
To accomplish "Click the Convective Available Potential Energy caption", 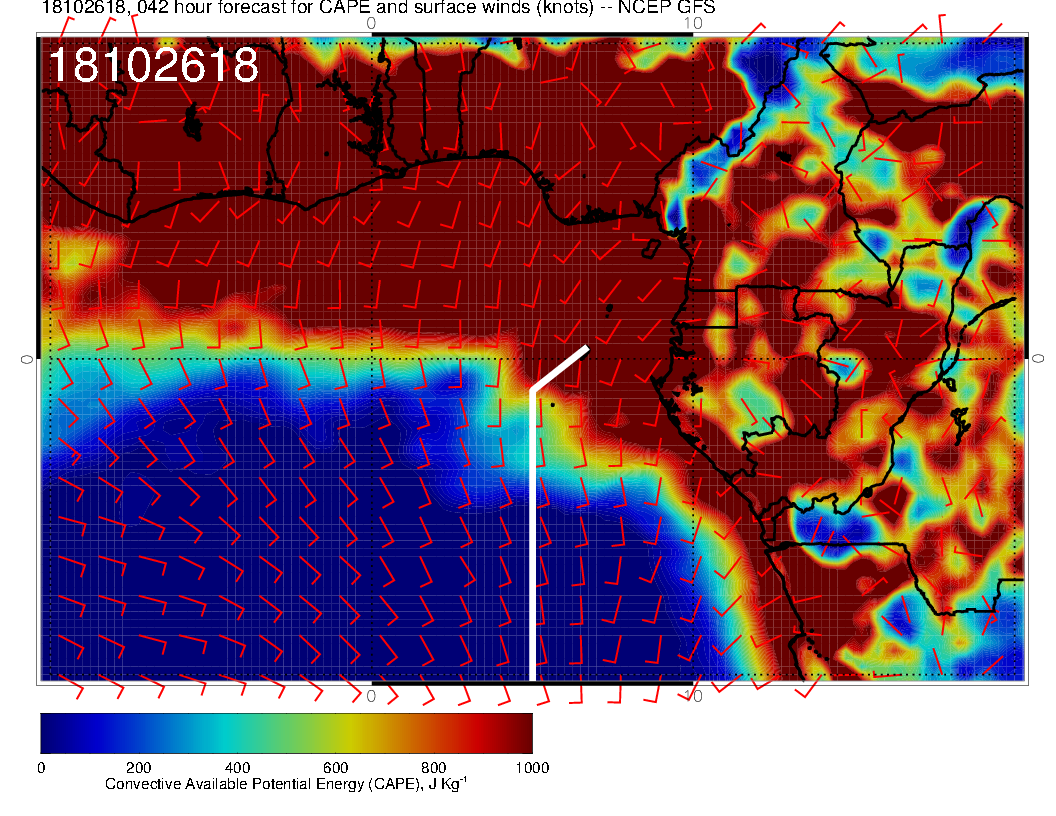I will [x=286, y=785].
